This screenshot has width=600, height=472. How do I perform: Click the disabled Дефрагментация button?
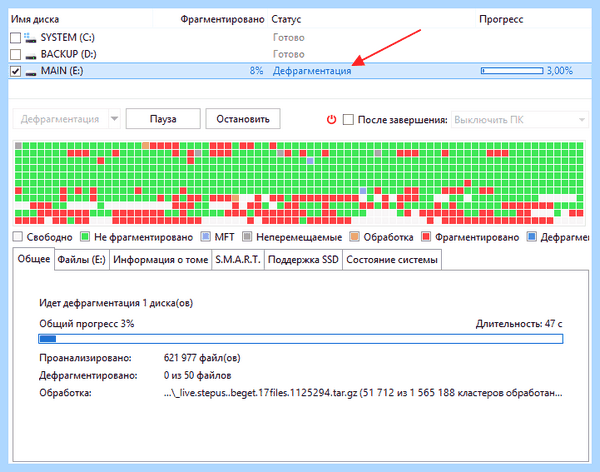coord(60,119)
